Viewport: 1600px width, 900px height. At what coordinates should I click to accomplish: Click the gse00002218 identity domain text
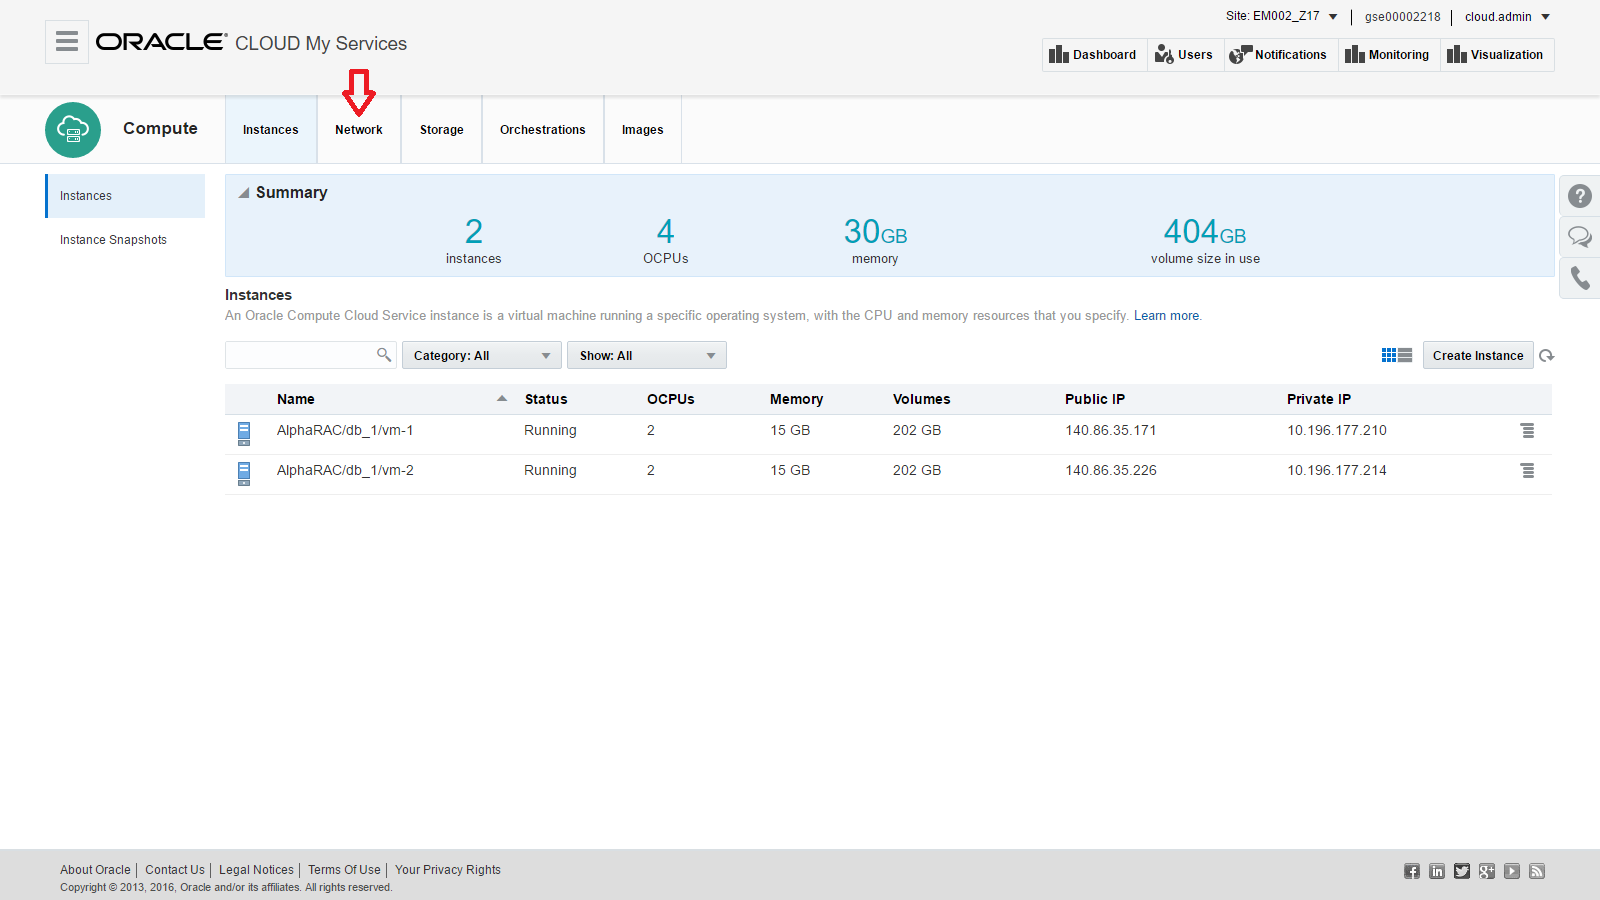(1403, 17)
